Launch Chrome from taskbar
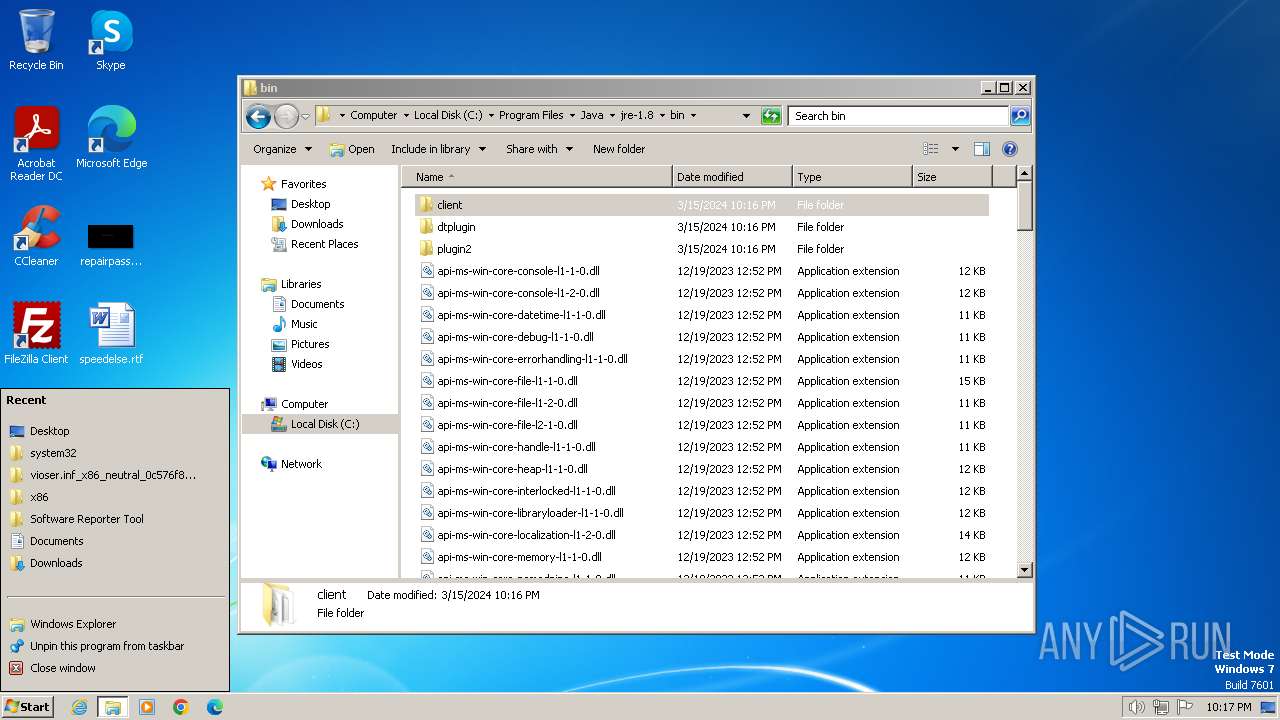 point(181,707)
